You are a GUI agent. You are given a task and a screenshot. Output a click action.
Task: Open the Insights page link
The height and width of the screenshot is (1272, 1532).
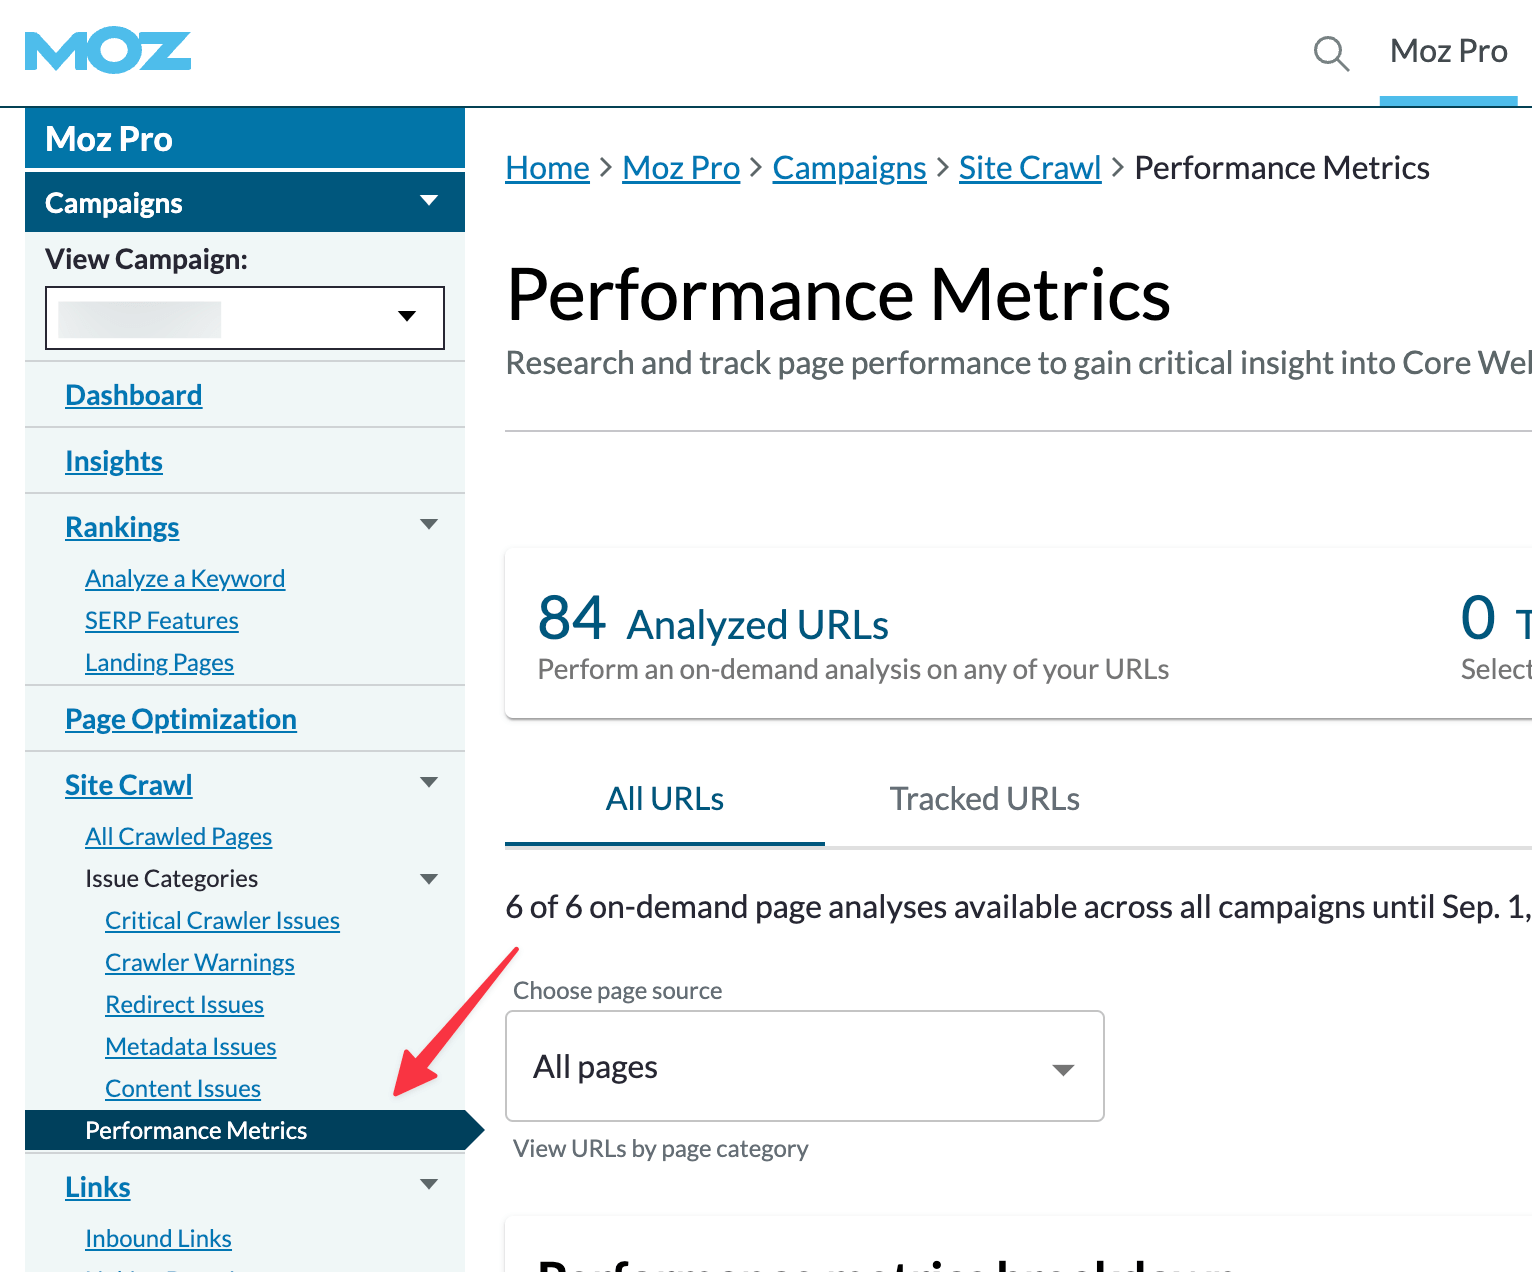click(x=114, y=461)
